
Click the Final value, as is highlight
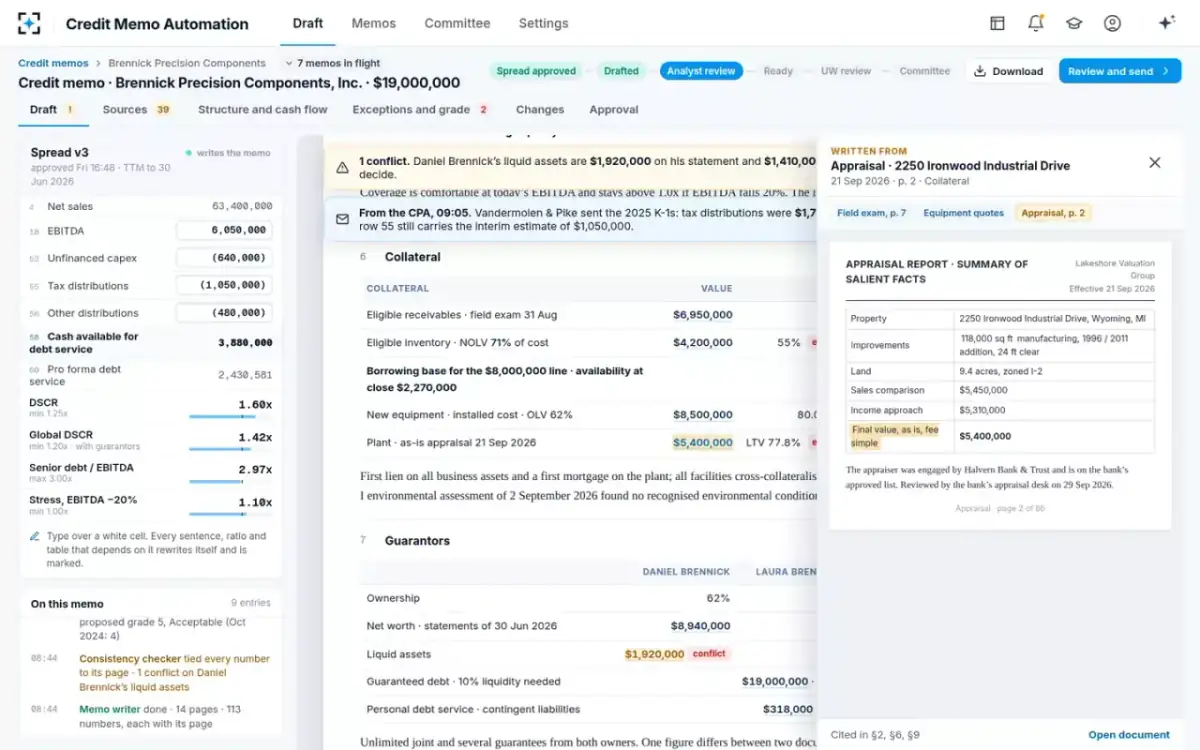(x=894, y=436)
